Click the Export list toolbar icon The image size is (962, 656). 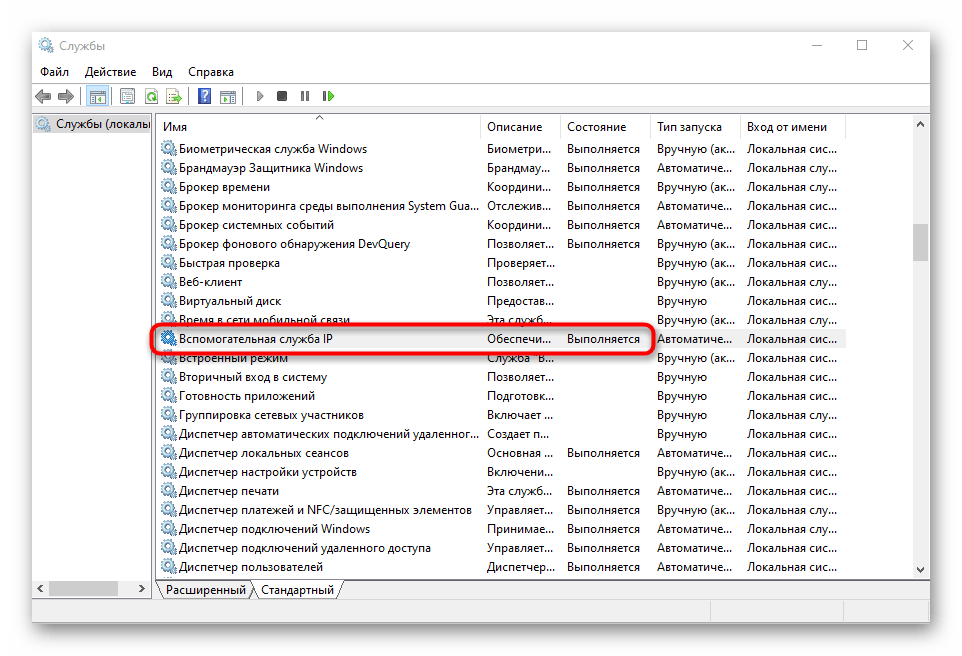pyautogui.click(x=174, y=96)
